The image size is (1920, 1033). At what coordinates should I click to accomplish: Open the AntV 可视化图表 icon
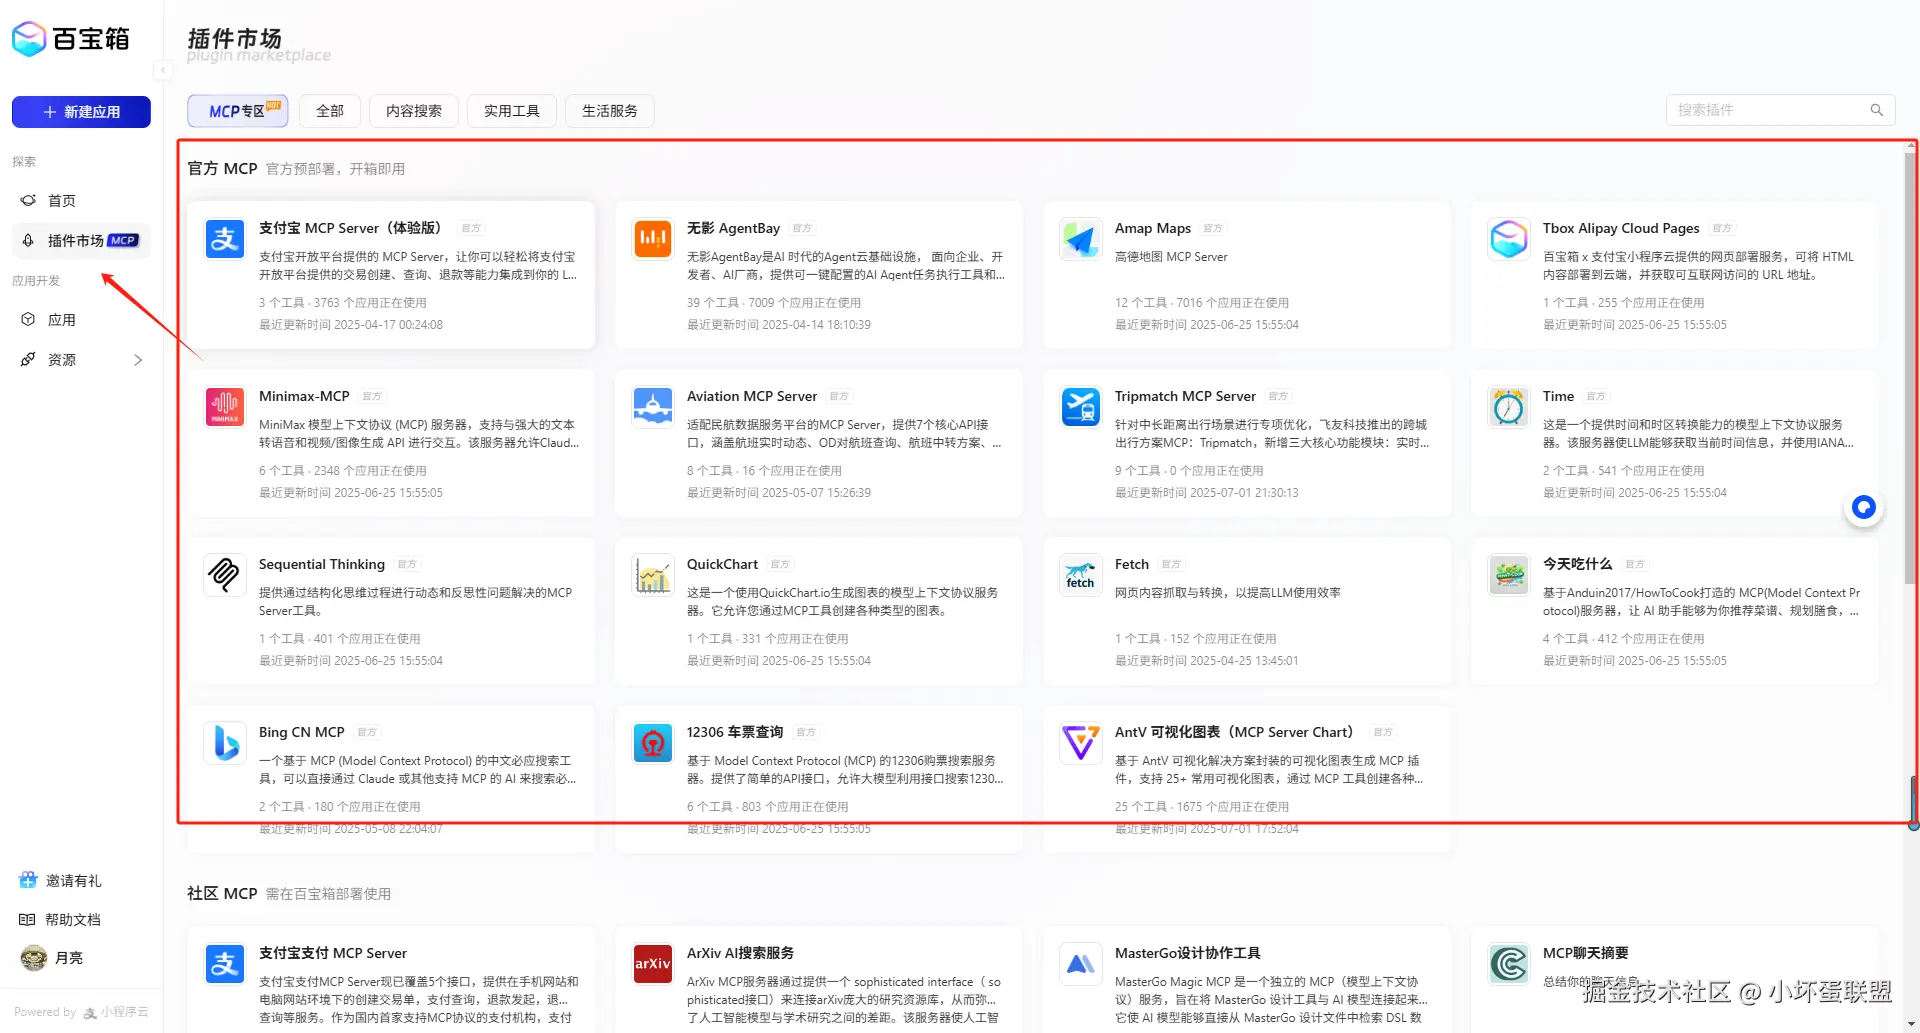[x=1081, y=744]
